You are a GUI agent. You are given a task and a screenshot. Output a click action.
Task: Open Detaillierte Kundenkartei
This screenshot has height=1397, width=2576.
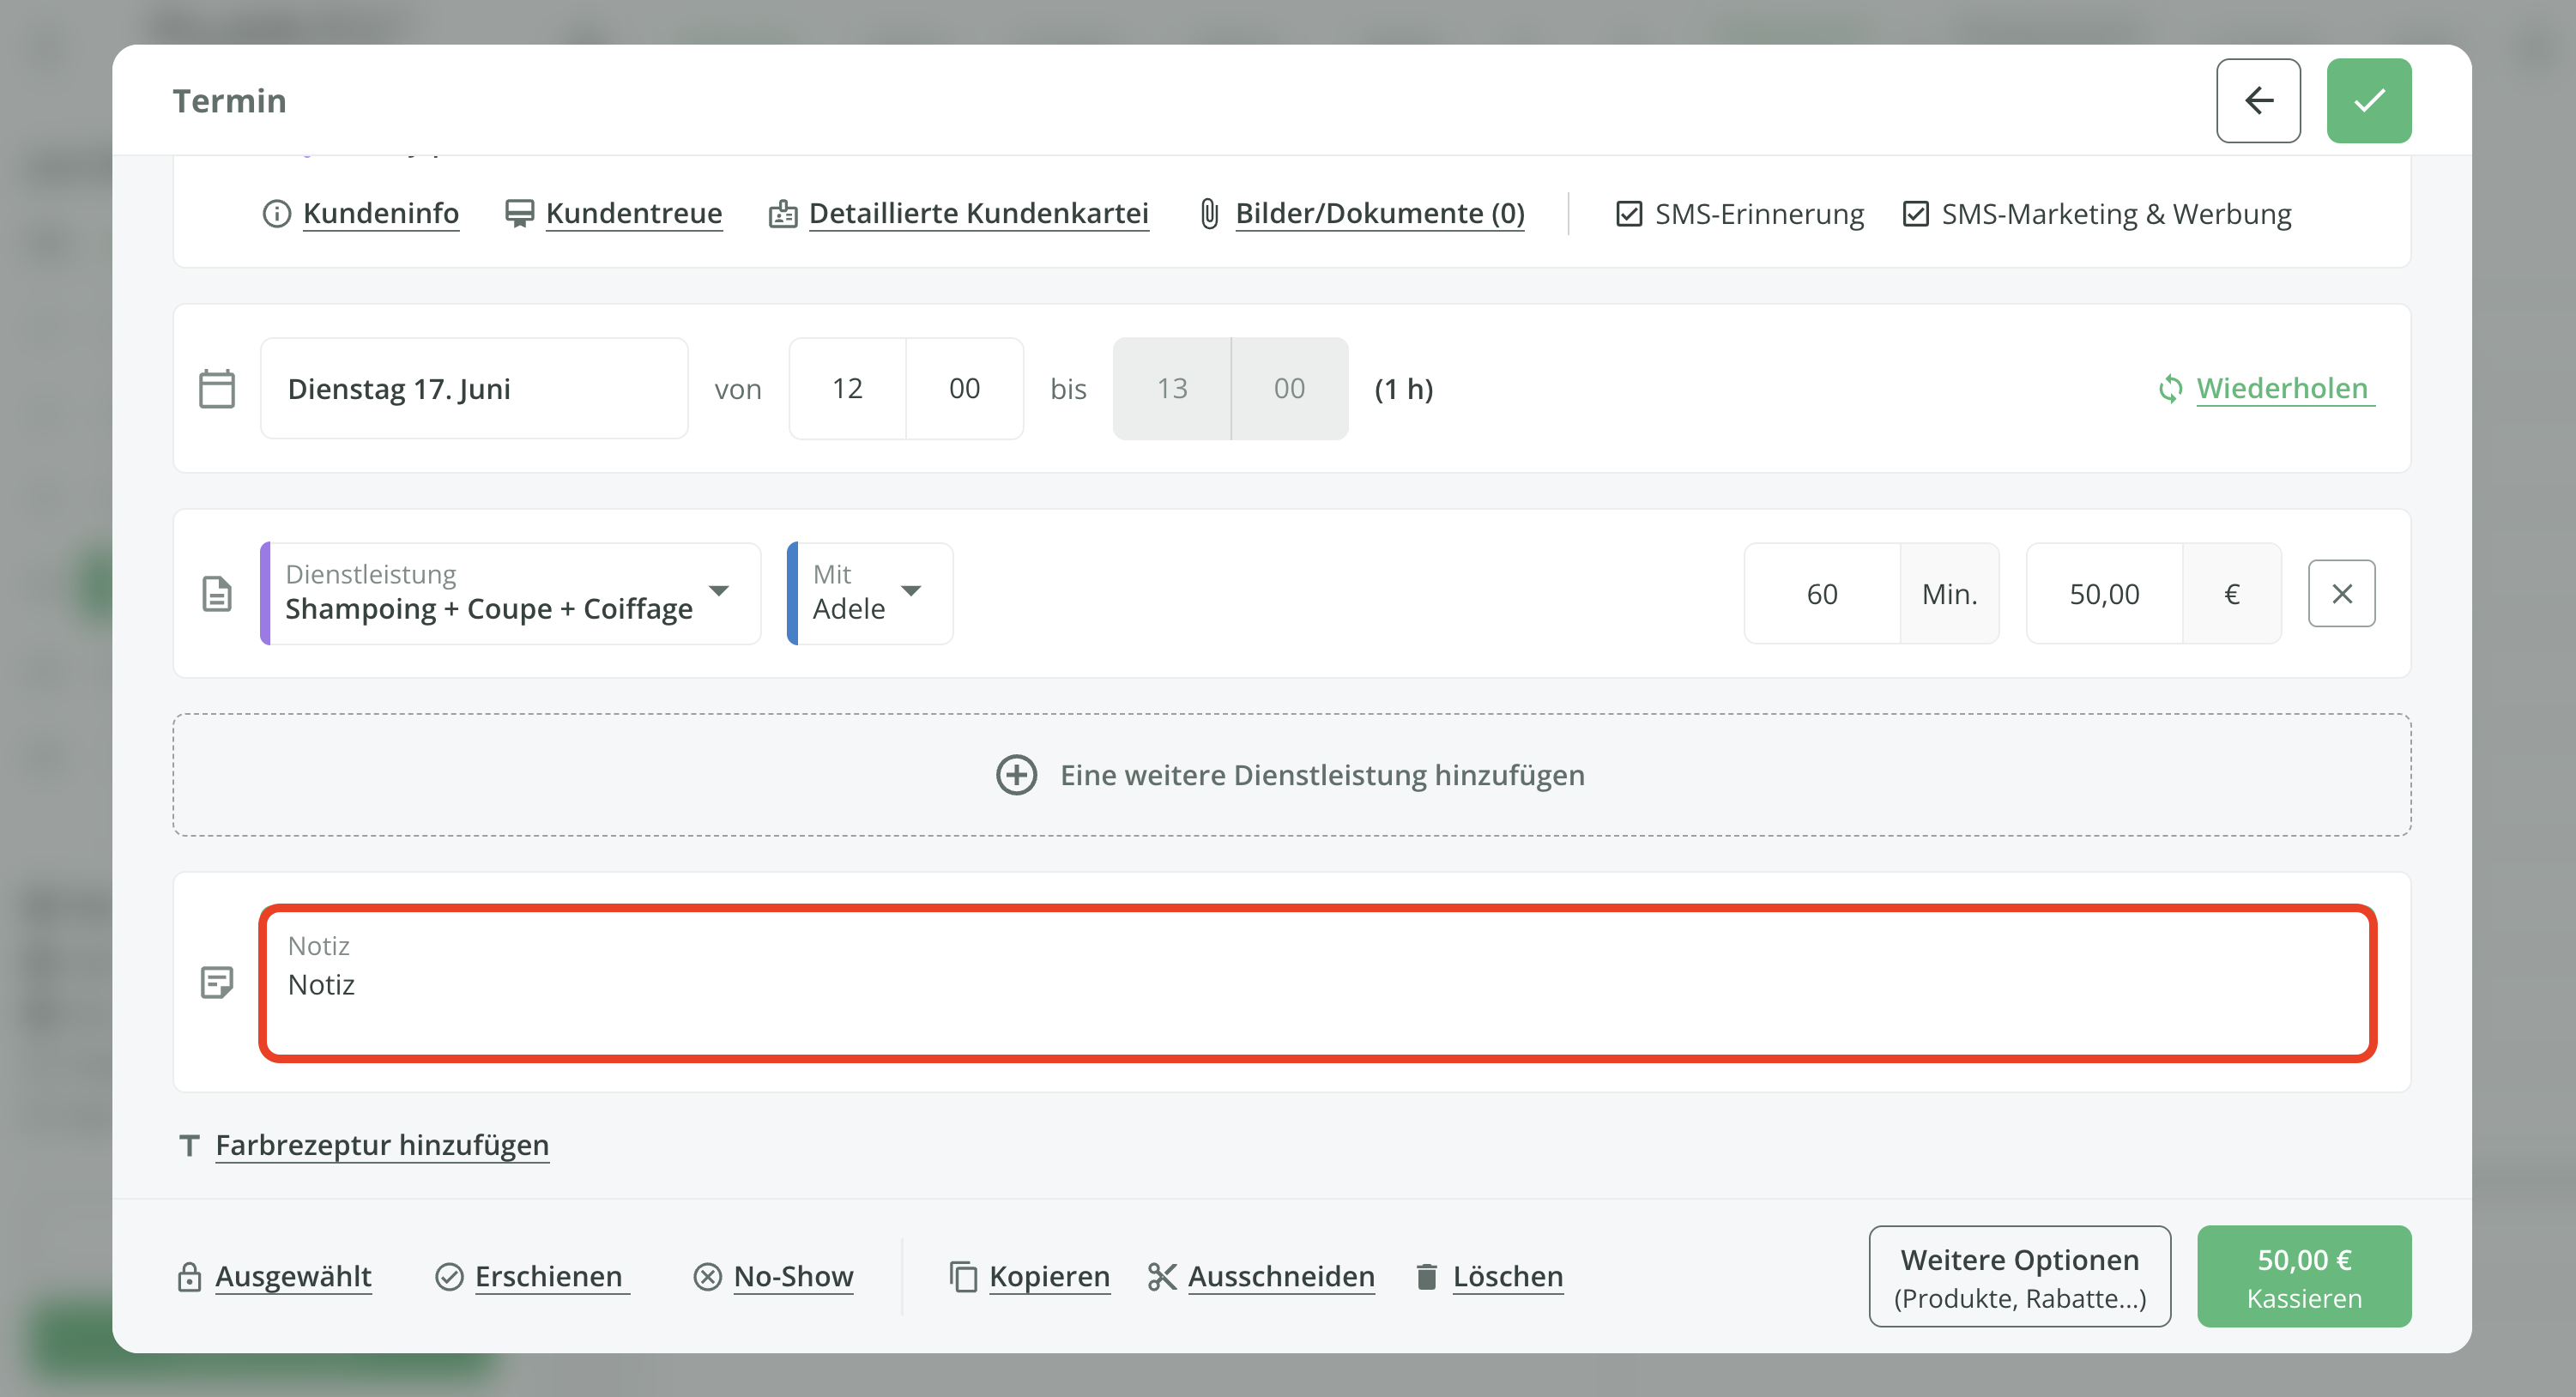coord(977,213)
